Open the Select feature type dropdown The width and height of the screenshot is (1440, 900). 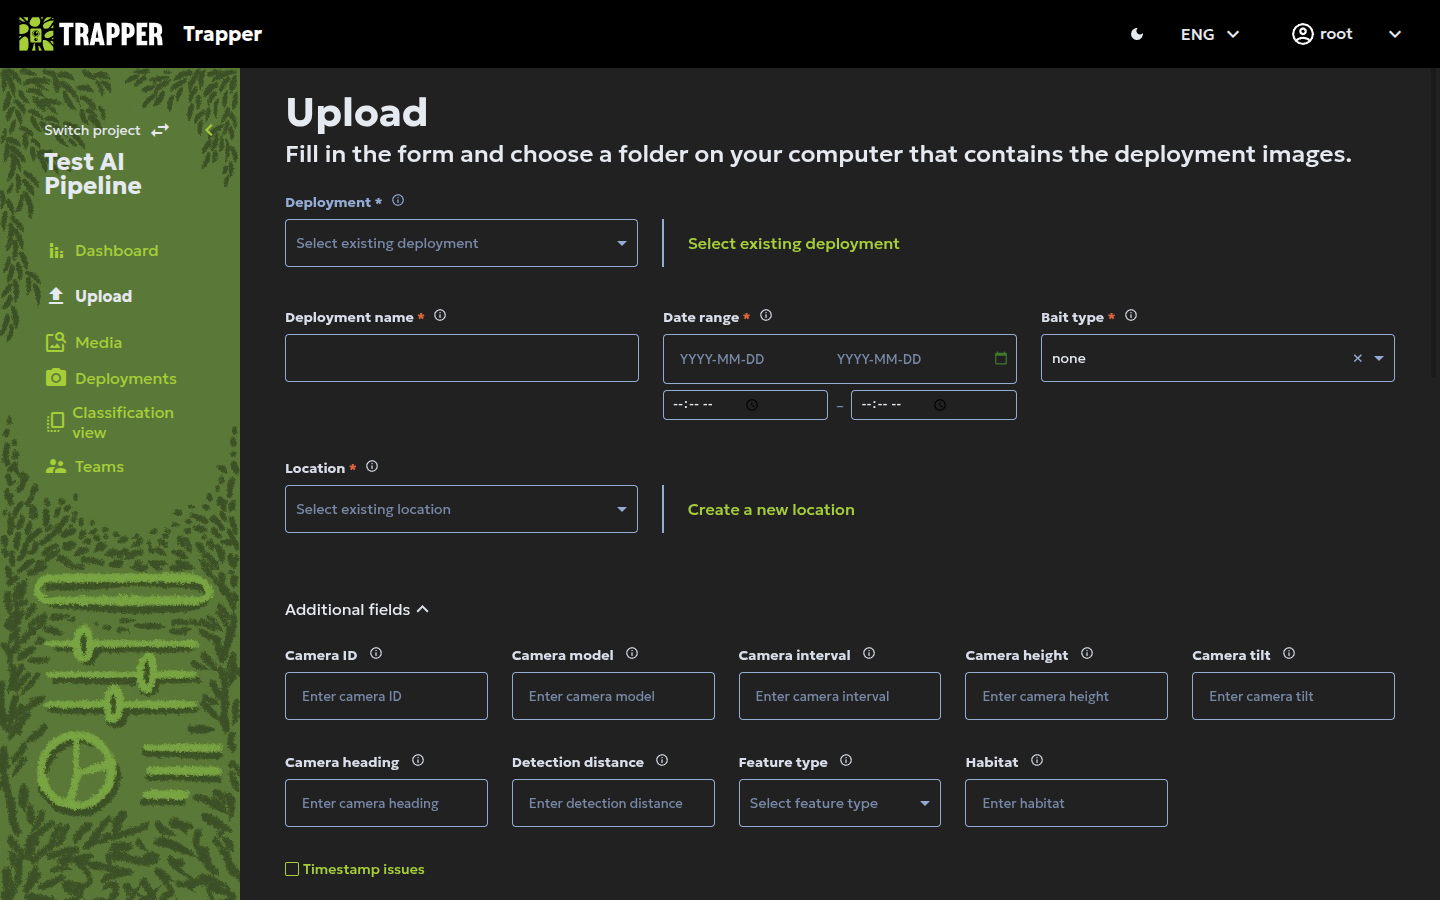tap(840, 803)
